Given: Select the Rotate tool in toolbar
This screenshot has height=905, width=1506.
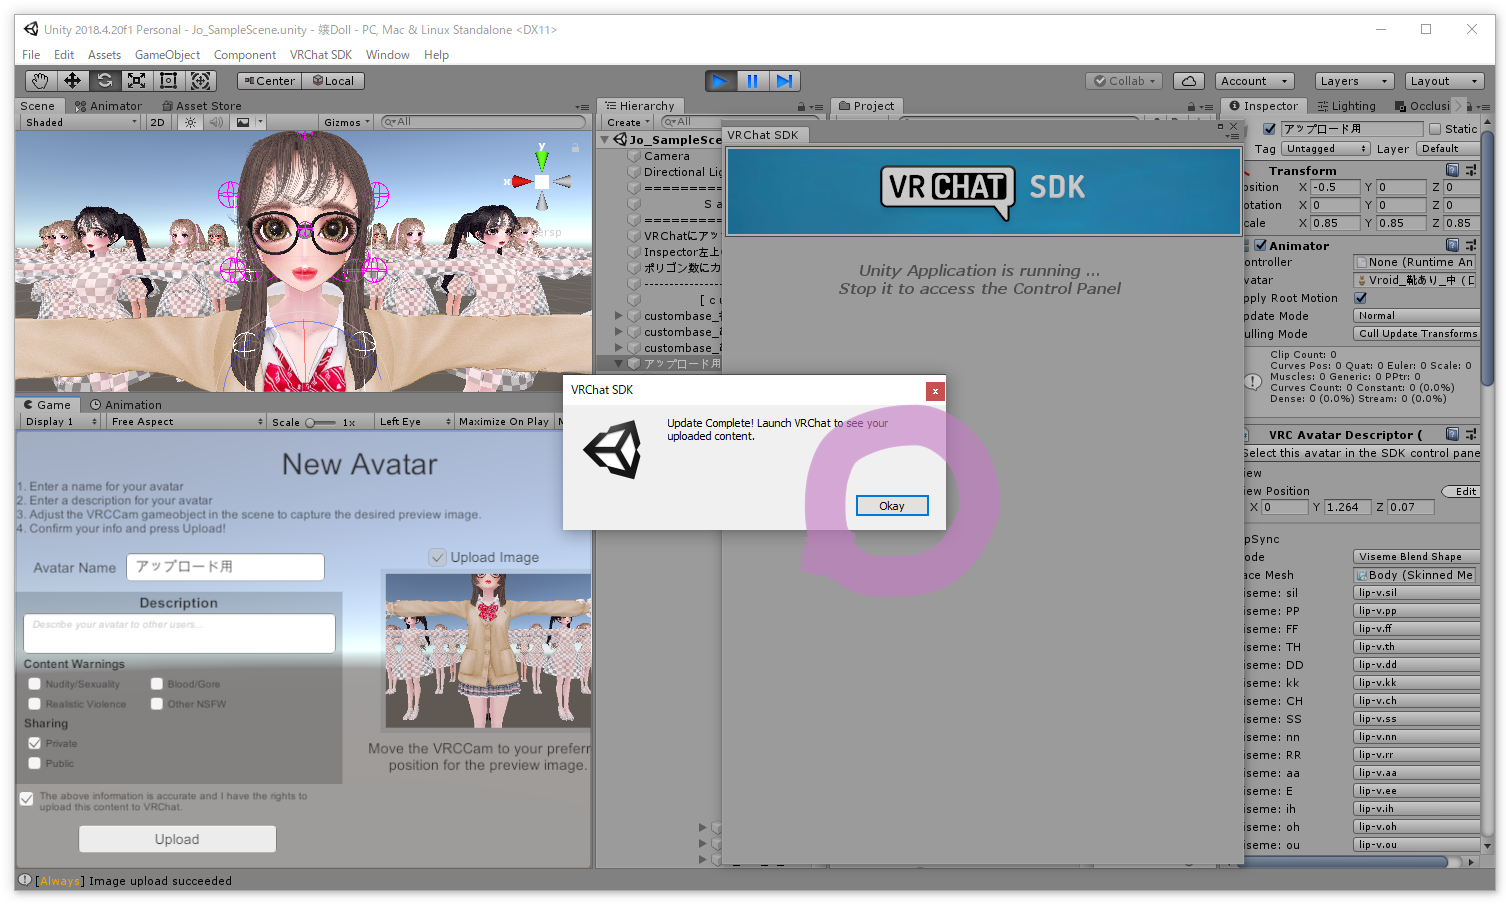Looking at the screenshot, I should click(104, 81).
